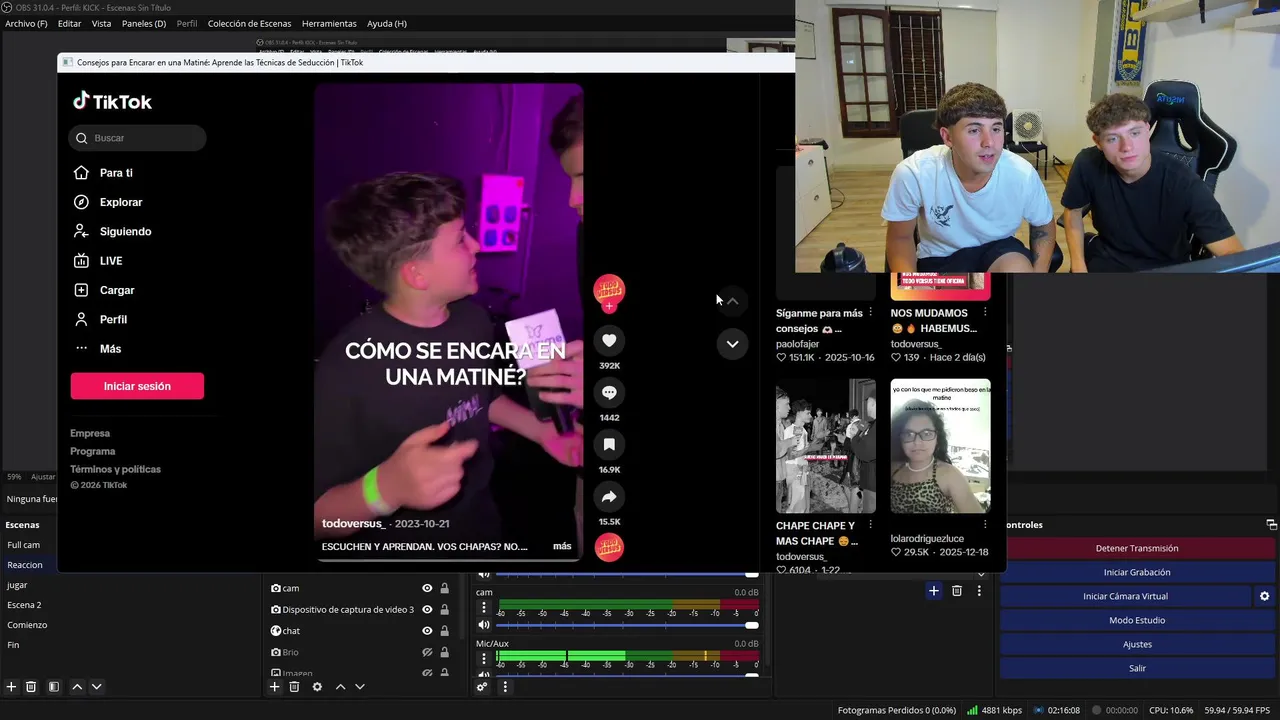
Task: Open advanced audio properties gear icon
Action: pos(482,687)
